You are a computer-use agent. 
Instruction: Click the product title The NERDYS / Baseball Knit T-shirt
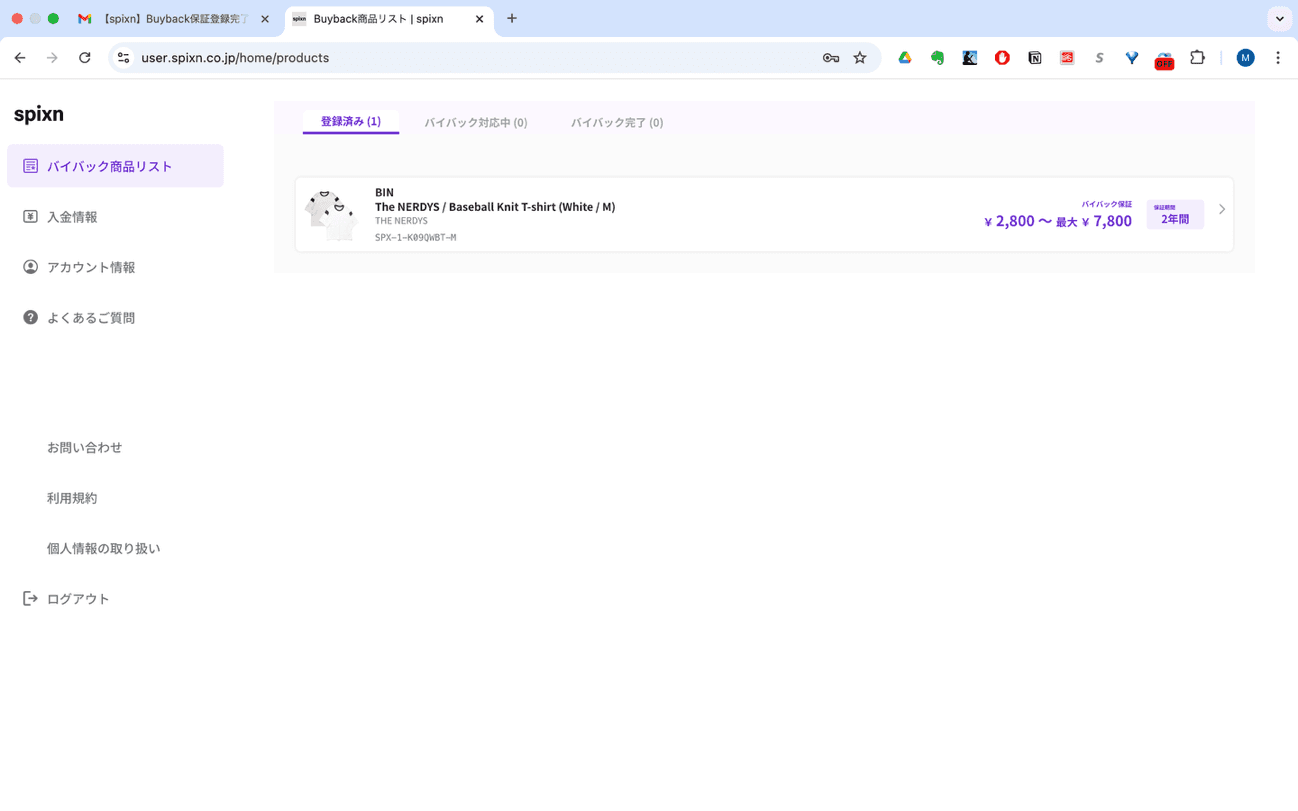[495, 207]
